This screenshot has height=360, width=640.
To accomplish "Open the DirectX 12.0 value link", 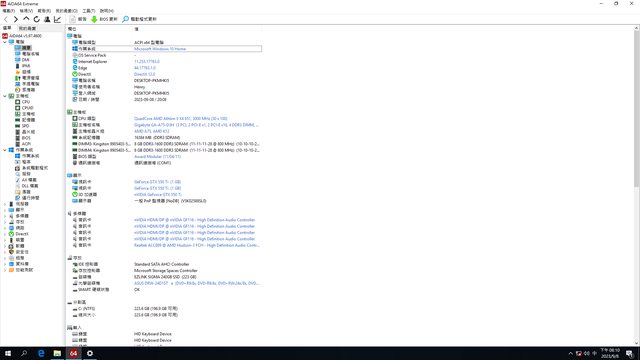I will 144,74.
